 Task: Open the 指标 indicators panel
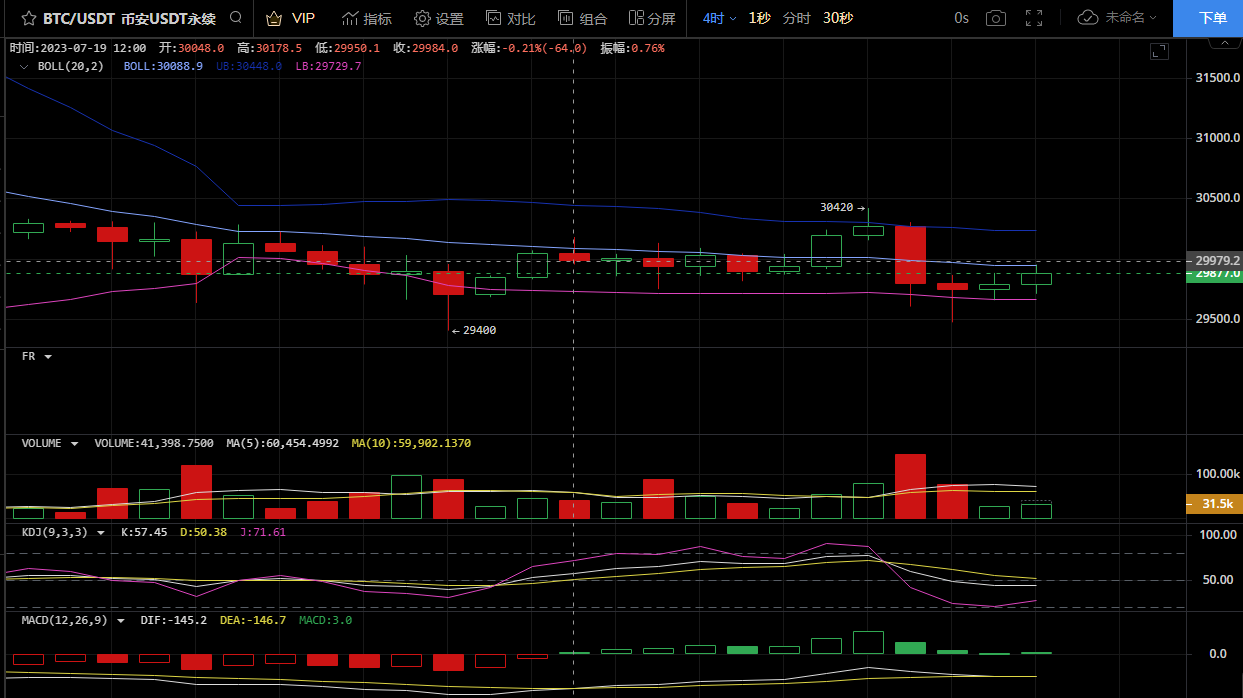click(x=366, y=18)
